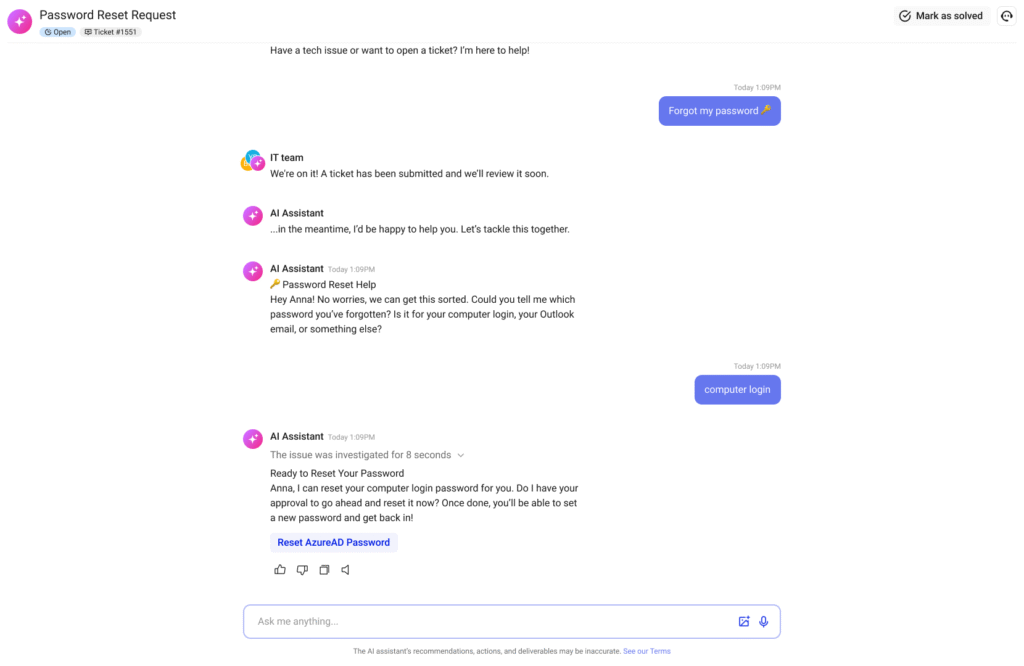Click the IT team avatar icon

point(252,161)
